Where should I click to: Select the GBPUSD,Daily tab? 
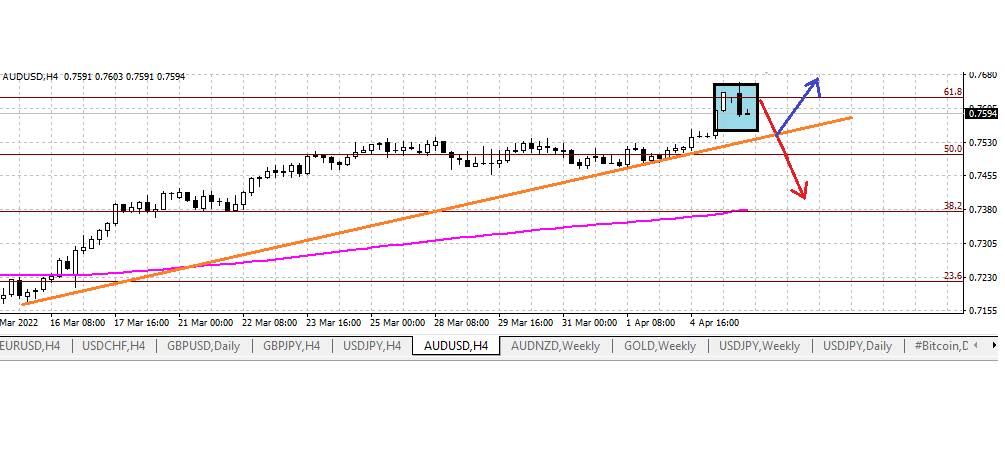pos(204,346)
